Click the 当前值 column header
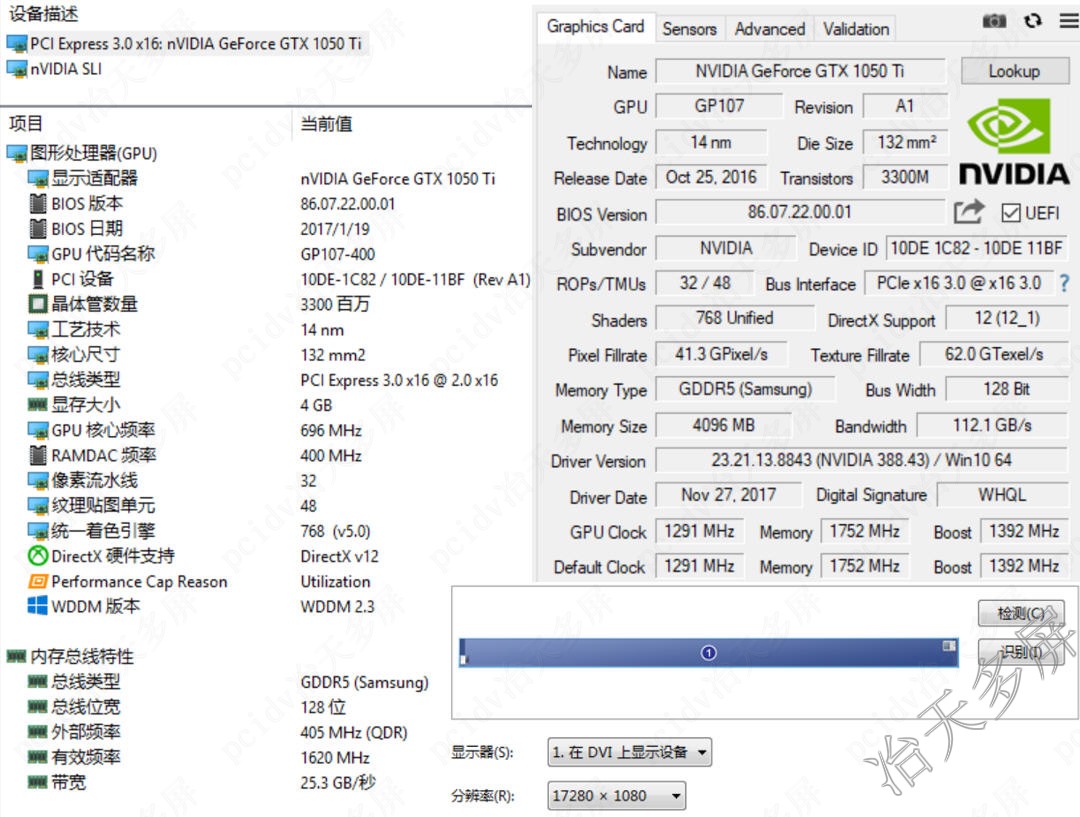Viewport: 1080px width, 817px height. point(326,124)
